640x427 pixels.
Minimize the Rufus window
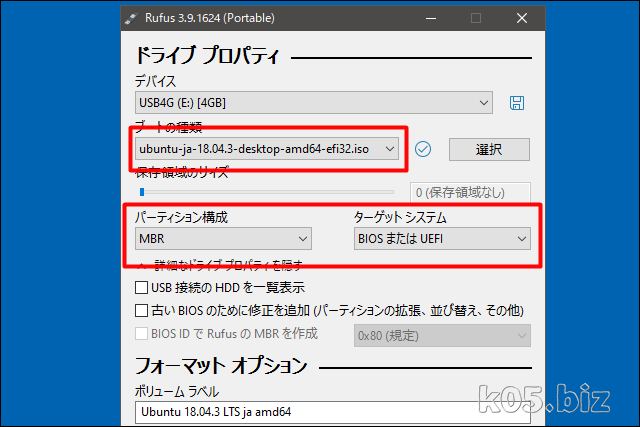(x=431, y=18)
